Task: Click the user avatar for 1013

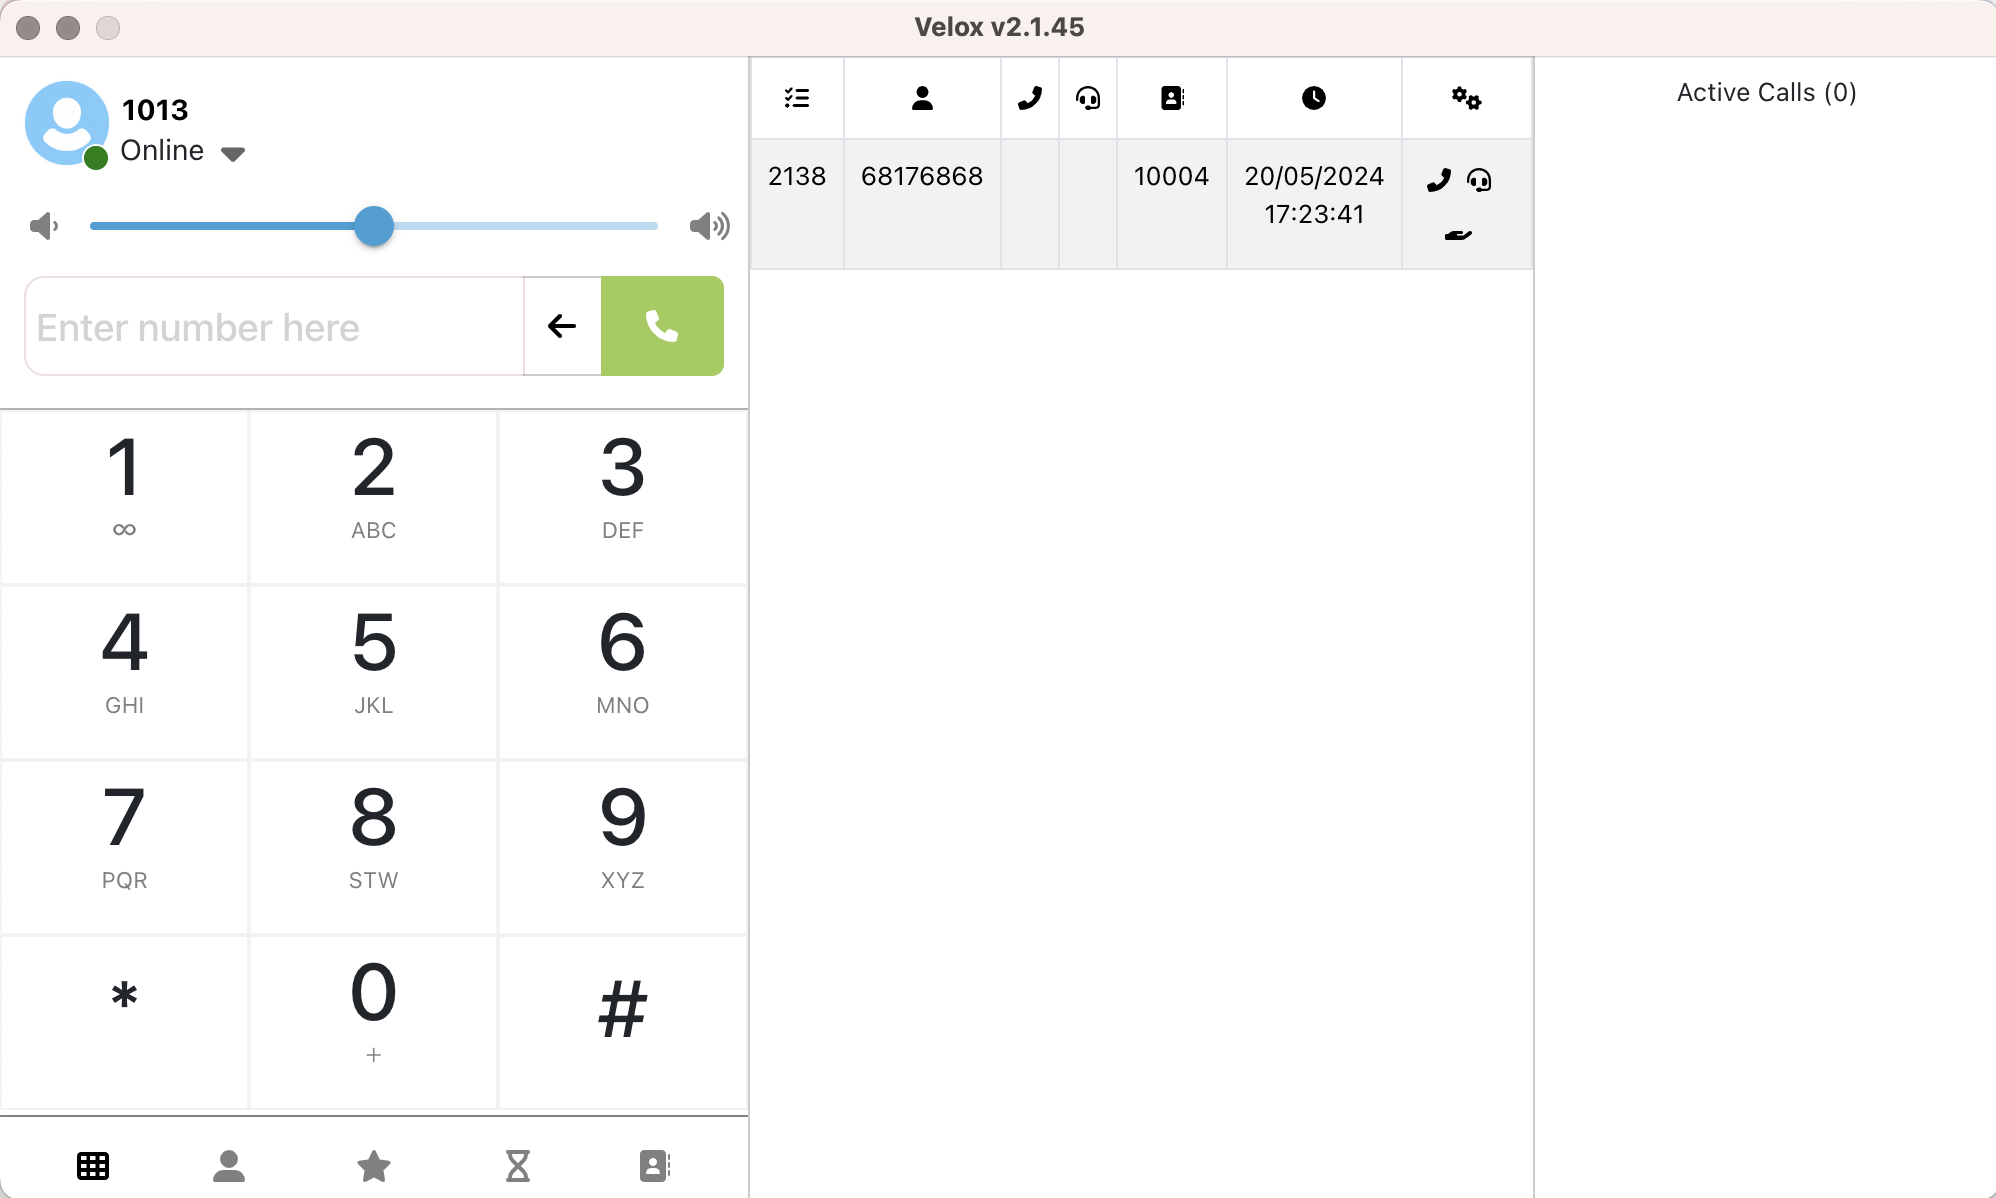Action: [x=67, y=123]
